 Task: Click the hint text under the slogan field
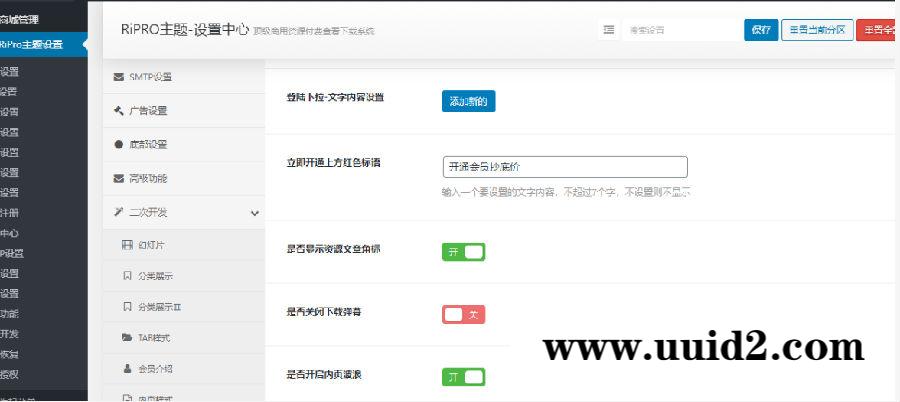(x=565, y=192)
